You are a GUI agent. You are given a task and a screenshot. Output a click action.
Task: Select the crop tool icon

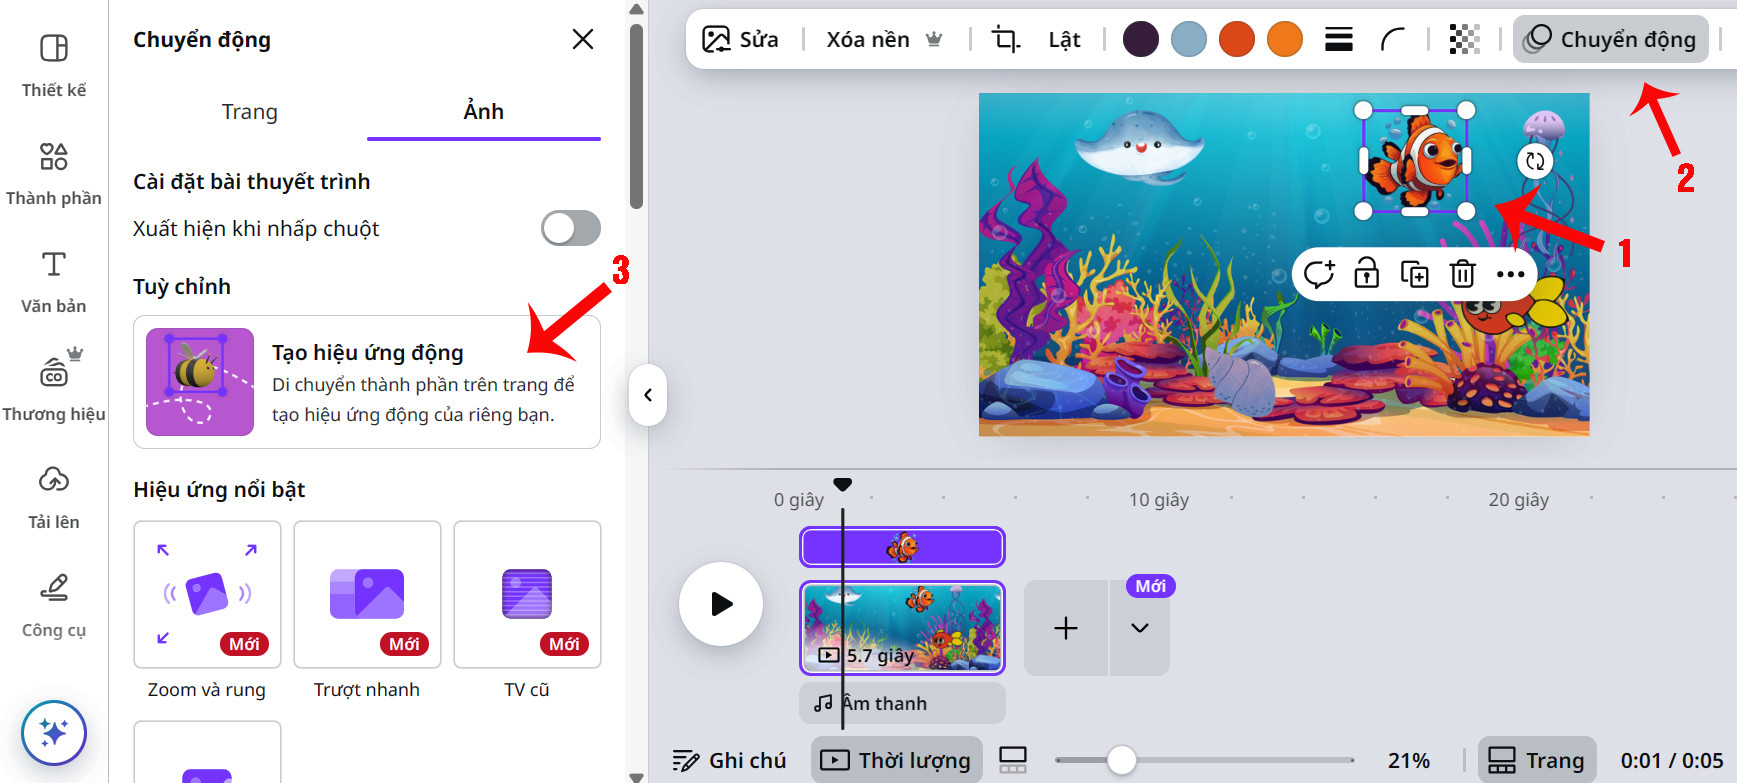[1005, 39]
